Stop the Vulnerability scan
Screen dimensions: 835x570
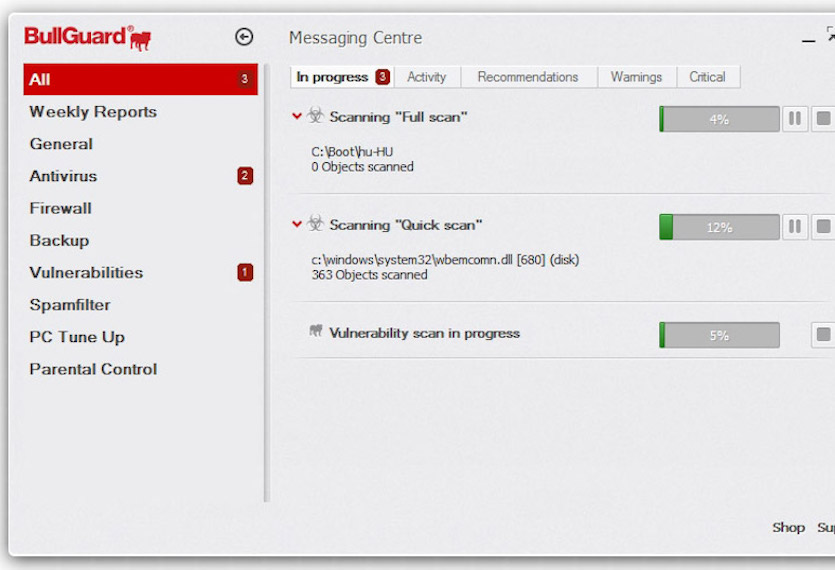[x=823, y=335]
